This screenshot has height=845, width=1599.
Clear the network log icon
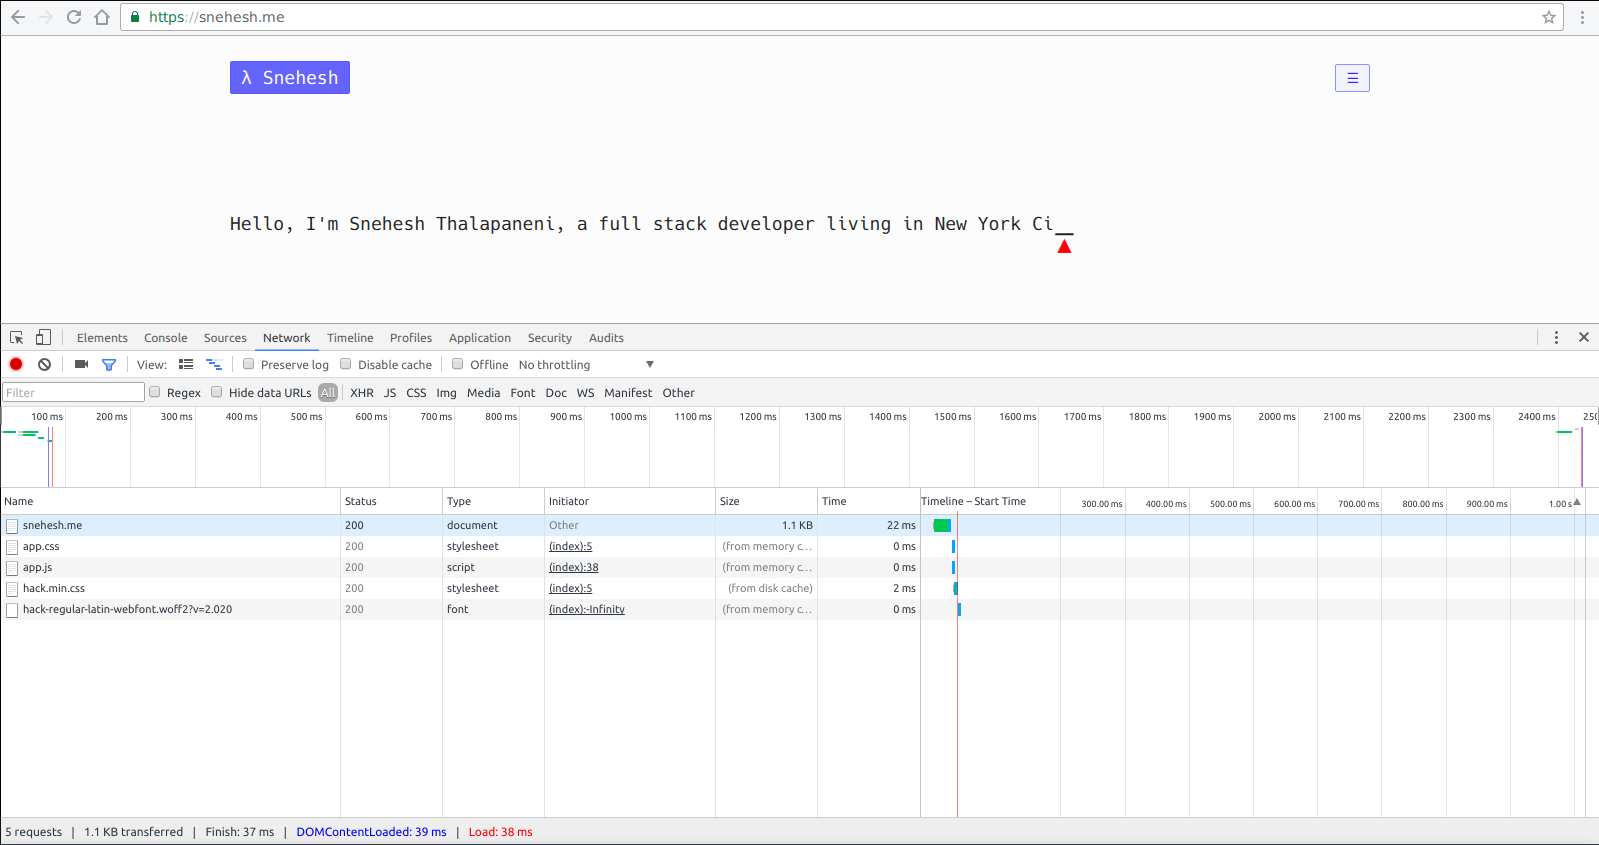[x=44, y=364]
